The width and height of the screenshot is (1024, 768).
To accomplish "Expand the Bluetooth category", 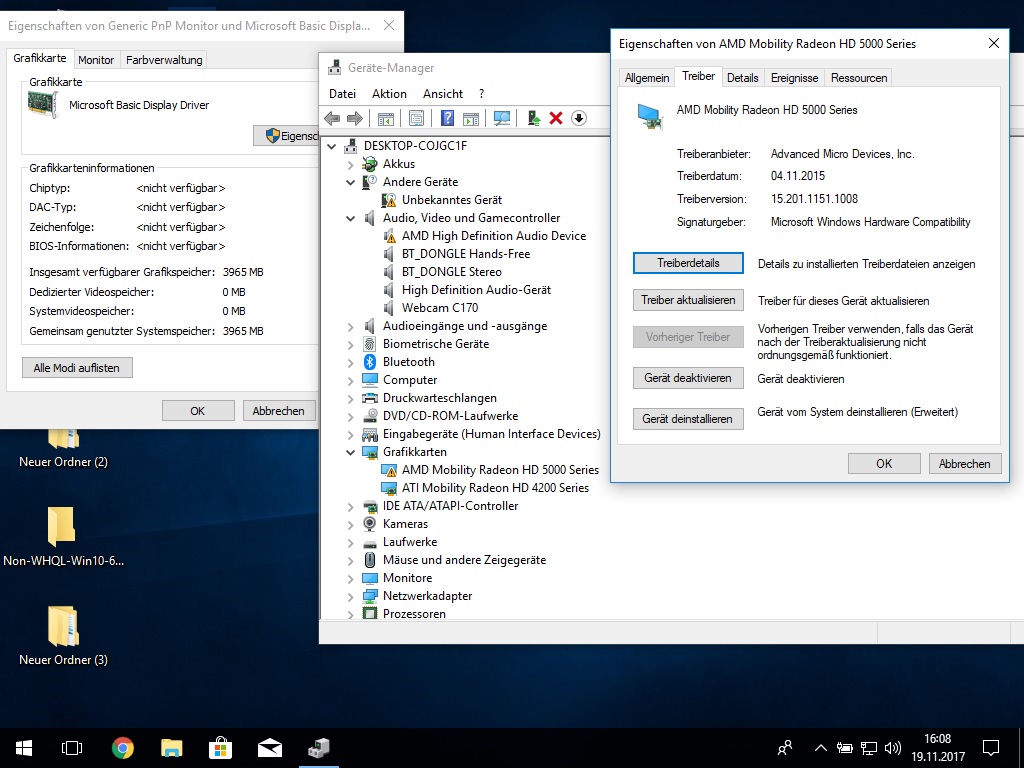I will point(351,362).
